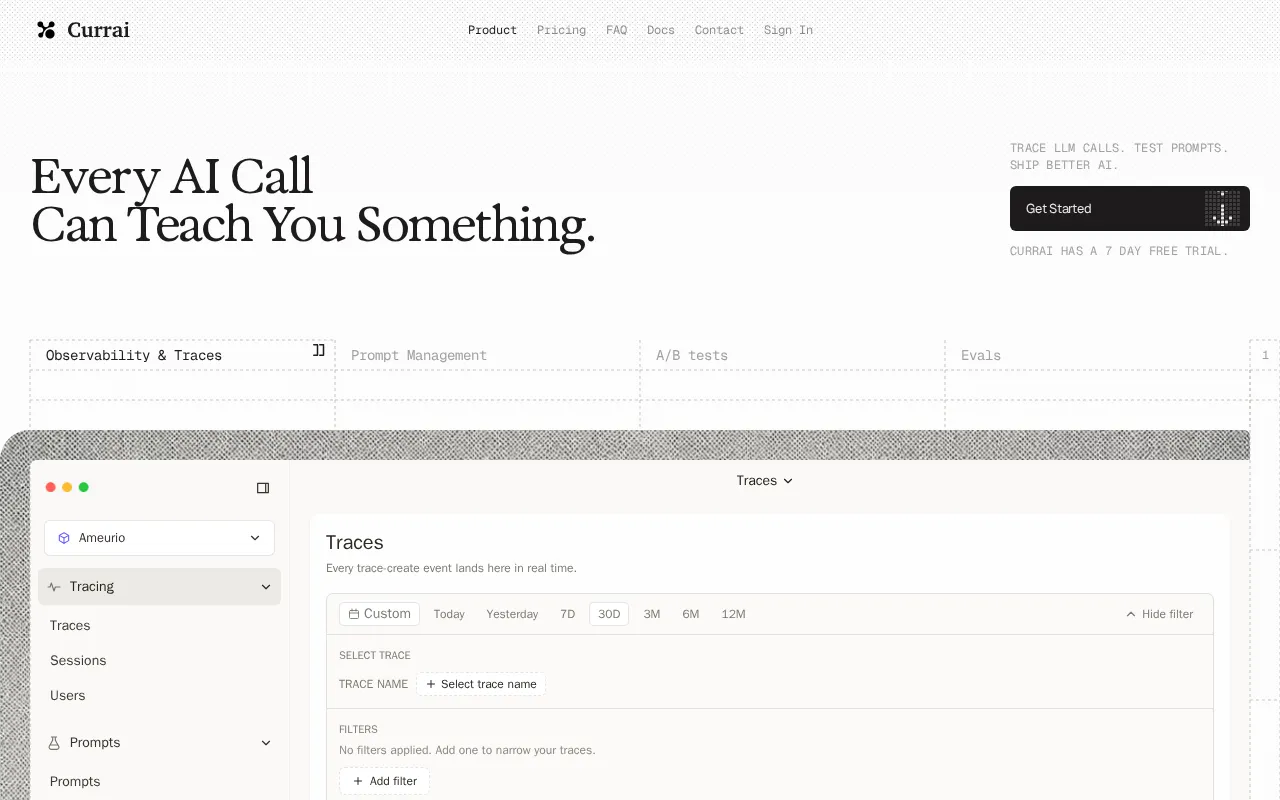Click the Prompts flask icon
Screen dimensions: 1280x800
click(x=54, y=743)
